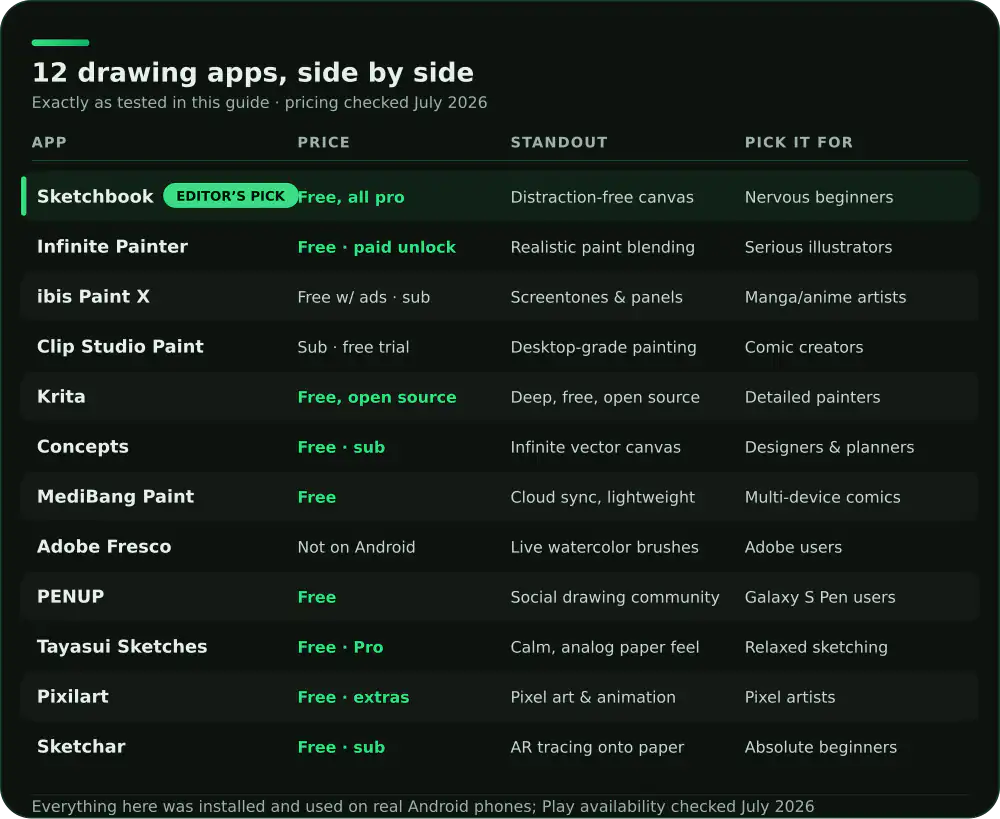1000x819 pixels.
Task: Select the Tayasui Sketches name
Action: coord(122,646)
